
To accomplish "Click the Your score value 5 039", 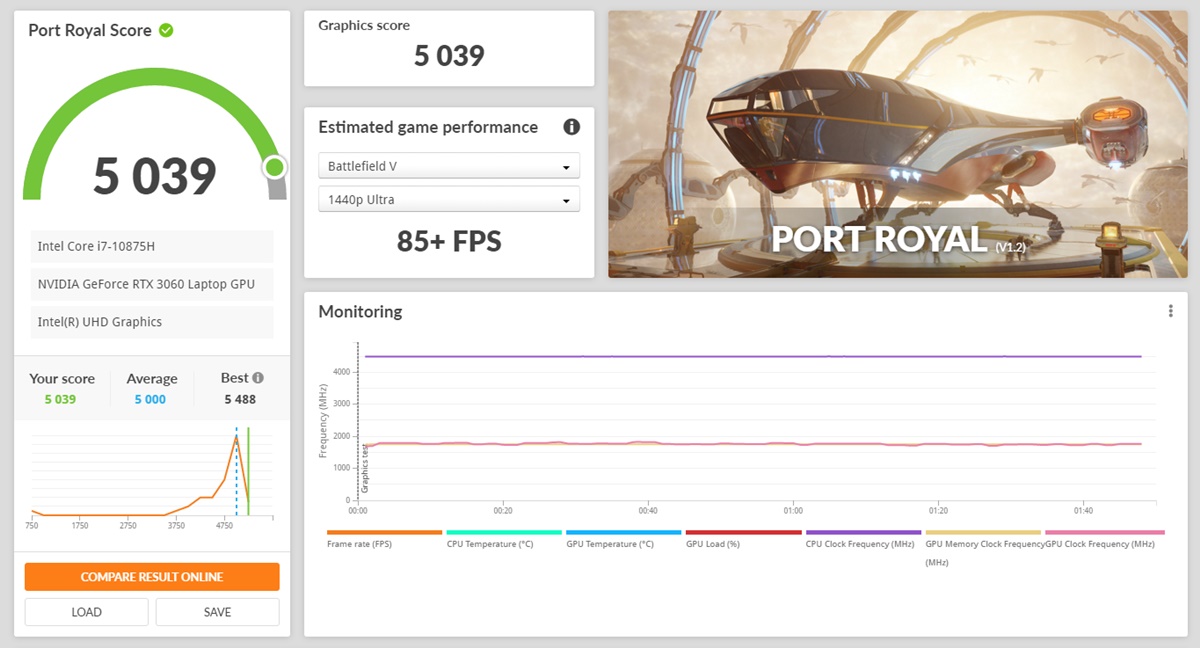I will [x=60, y=399].
